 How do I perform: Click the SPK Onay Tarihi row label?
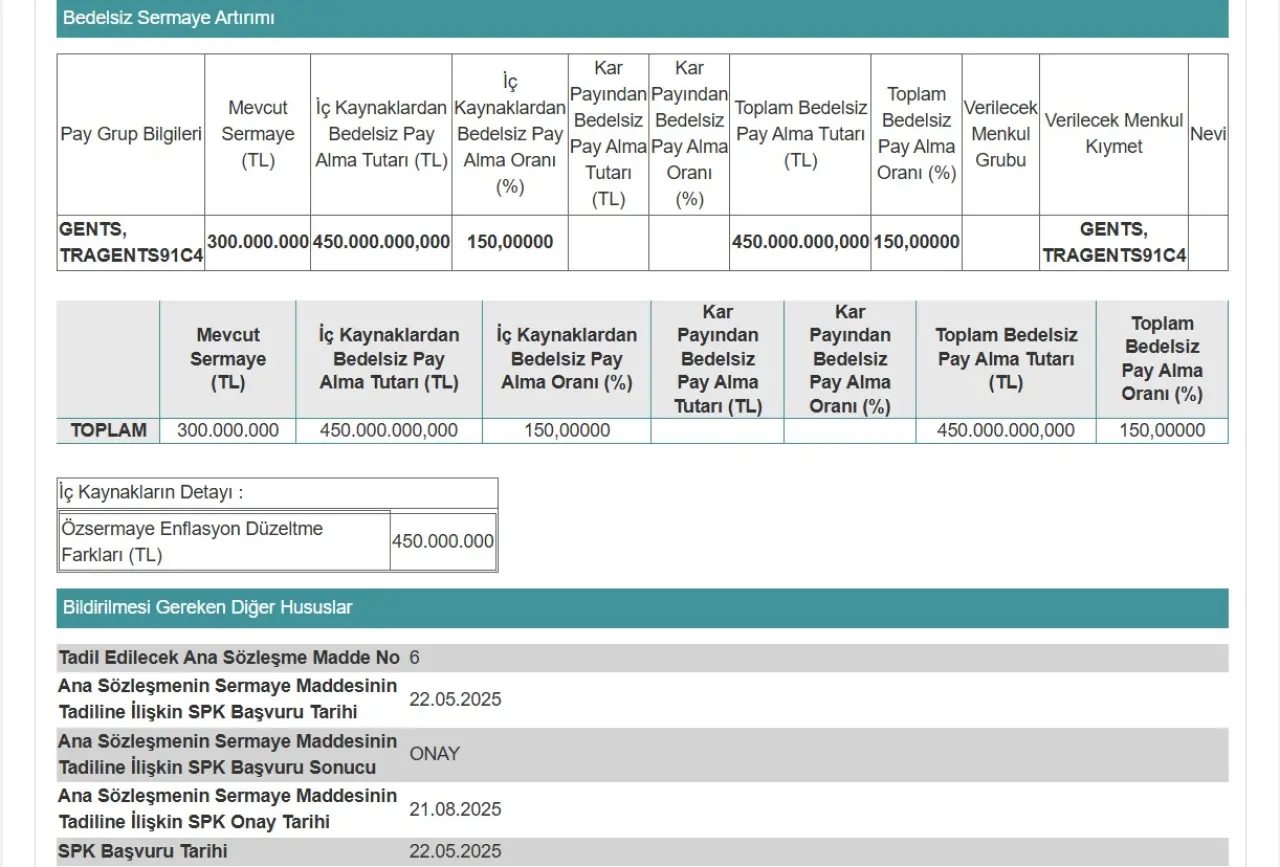click(x=228, y=809)
